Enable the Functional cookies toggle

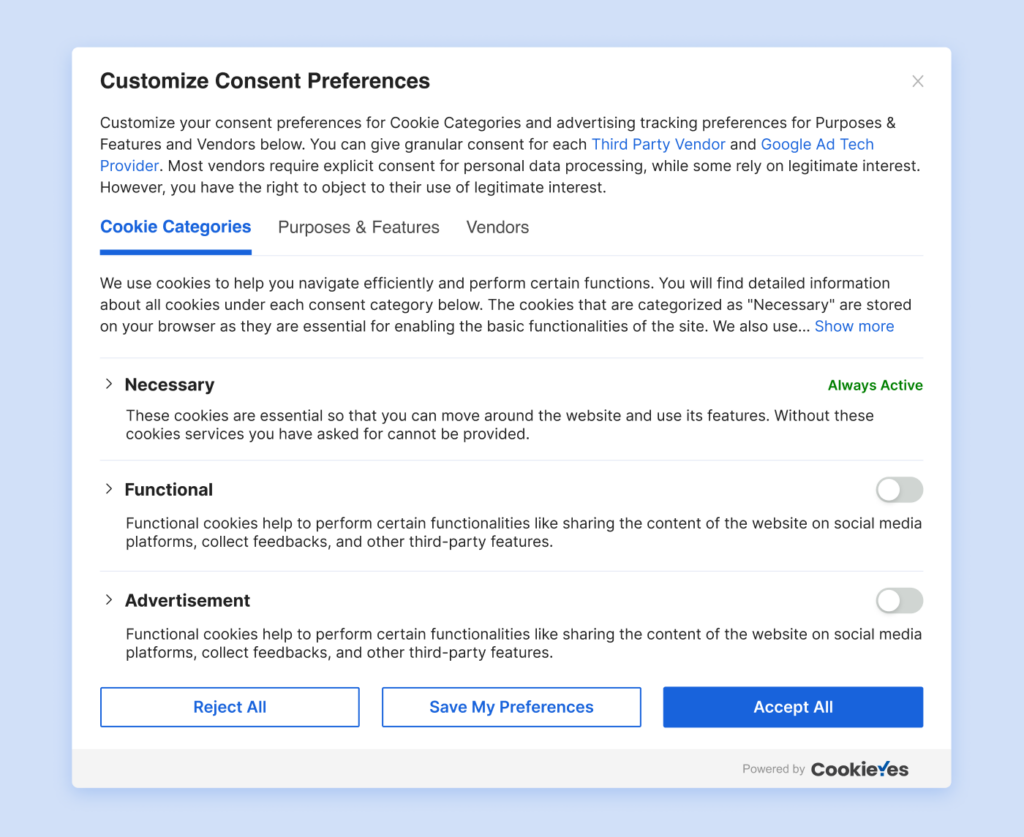coord(899,490)
